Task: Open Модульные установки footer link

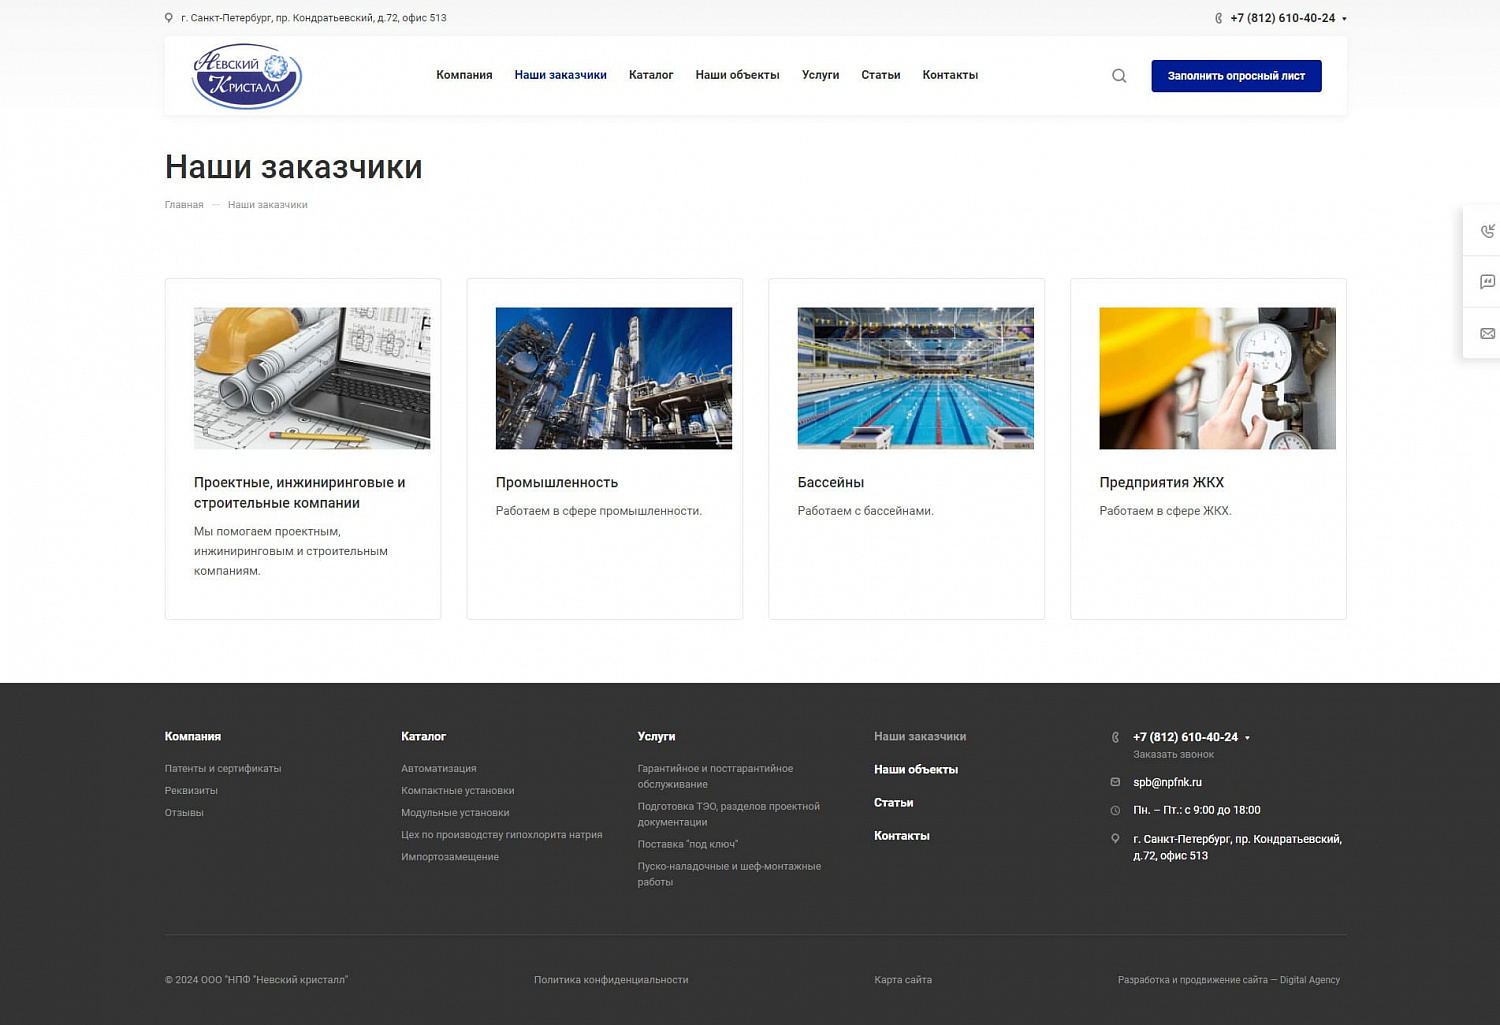Action: [x=455, y=813]
